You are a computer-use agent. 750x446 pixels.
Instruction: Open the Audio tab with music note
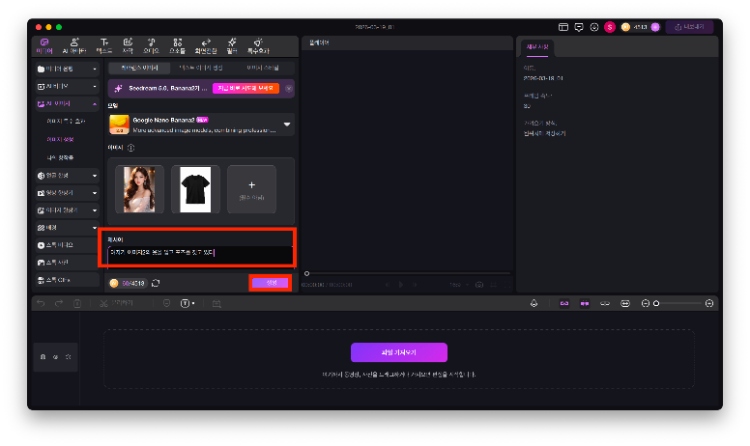pos(152,45)
